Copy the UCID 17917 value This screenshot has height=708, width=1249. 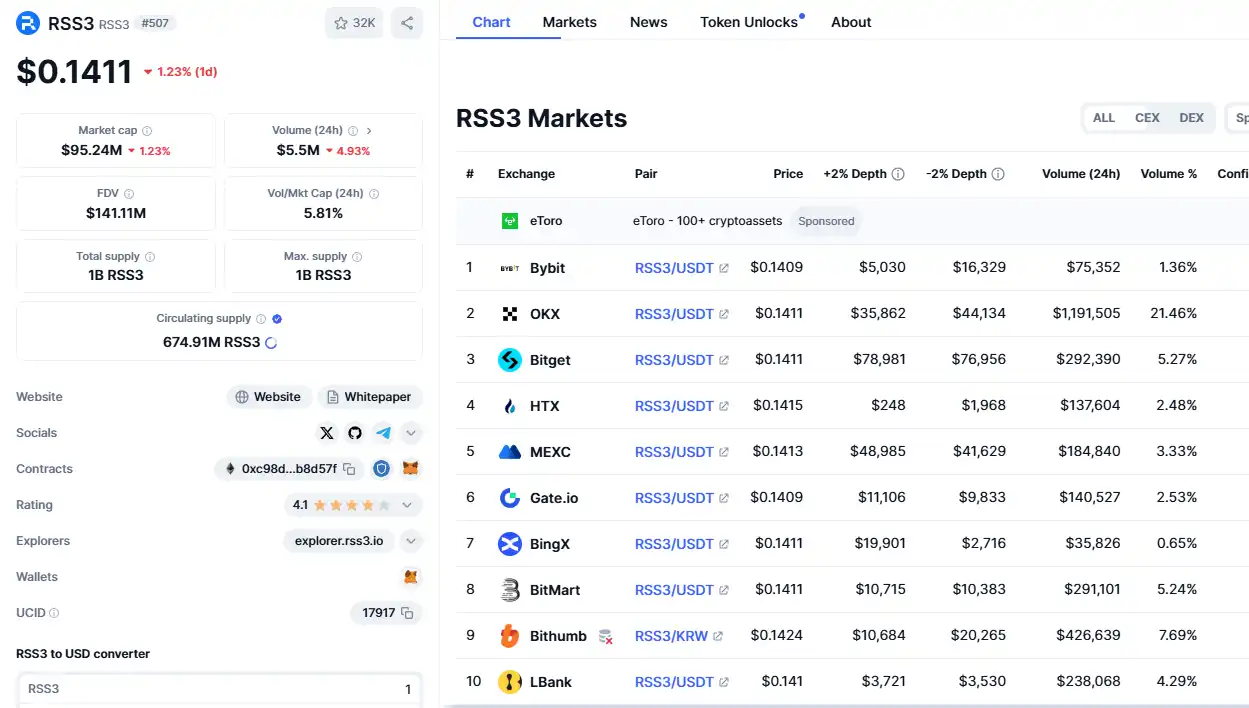(x=407, y=613)
